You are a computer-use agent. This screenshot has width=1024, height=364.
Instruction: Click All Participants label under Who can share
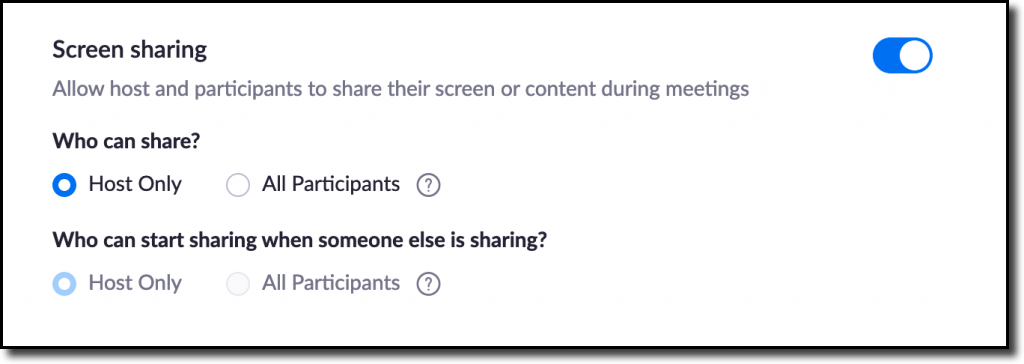click(x=331, y=185)
